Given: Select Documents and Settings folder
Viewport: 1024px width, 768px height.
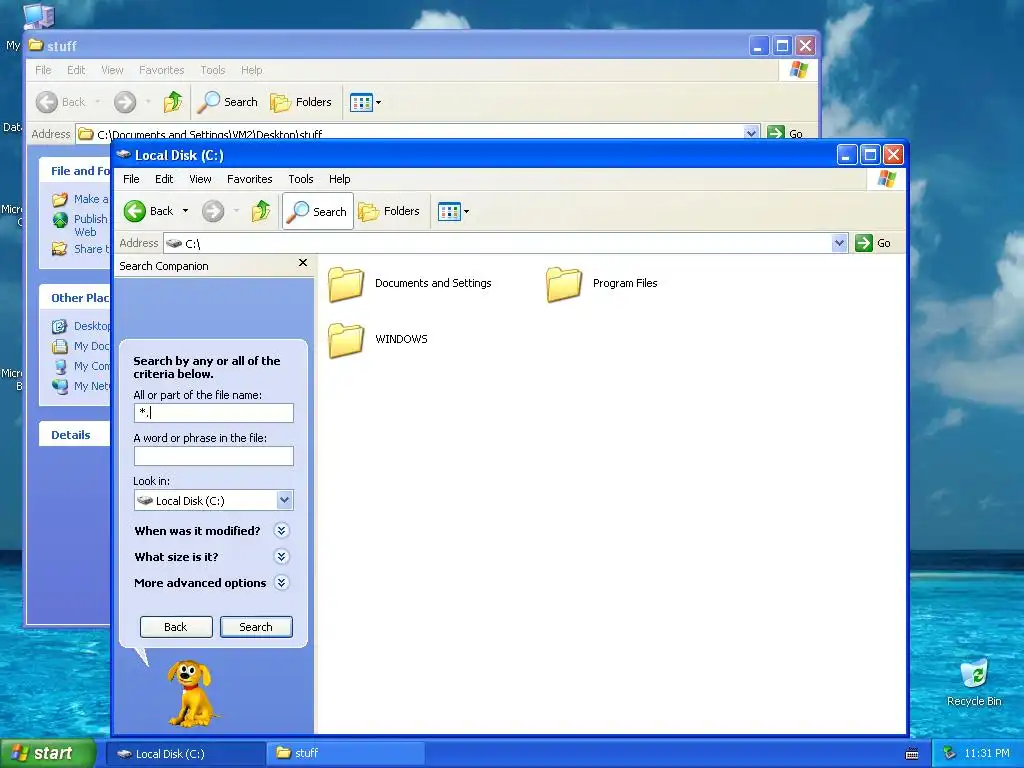Looking at the screenshot, I should point(410,284).
